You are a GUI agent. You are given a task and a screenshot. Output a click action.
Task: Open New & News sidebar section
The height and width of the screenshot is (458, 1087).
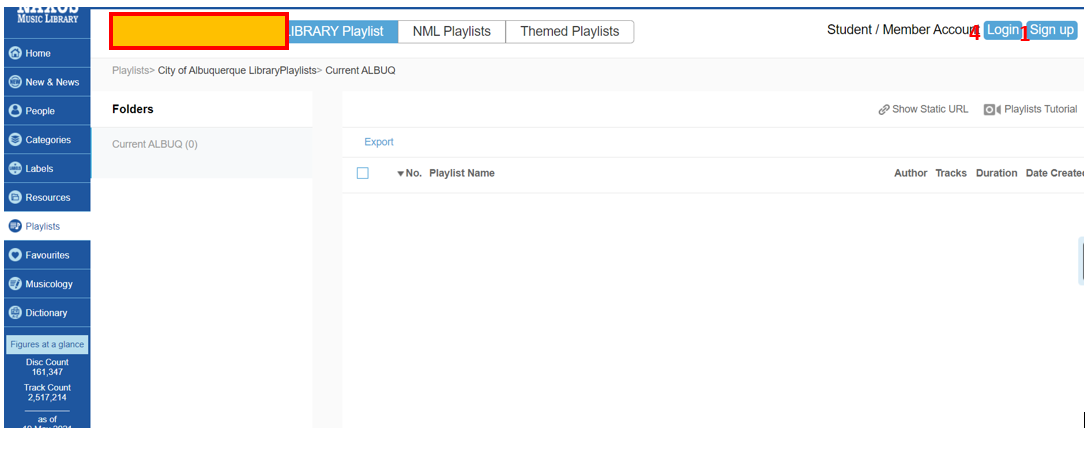click(x=47, y=82)
